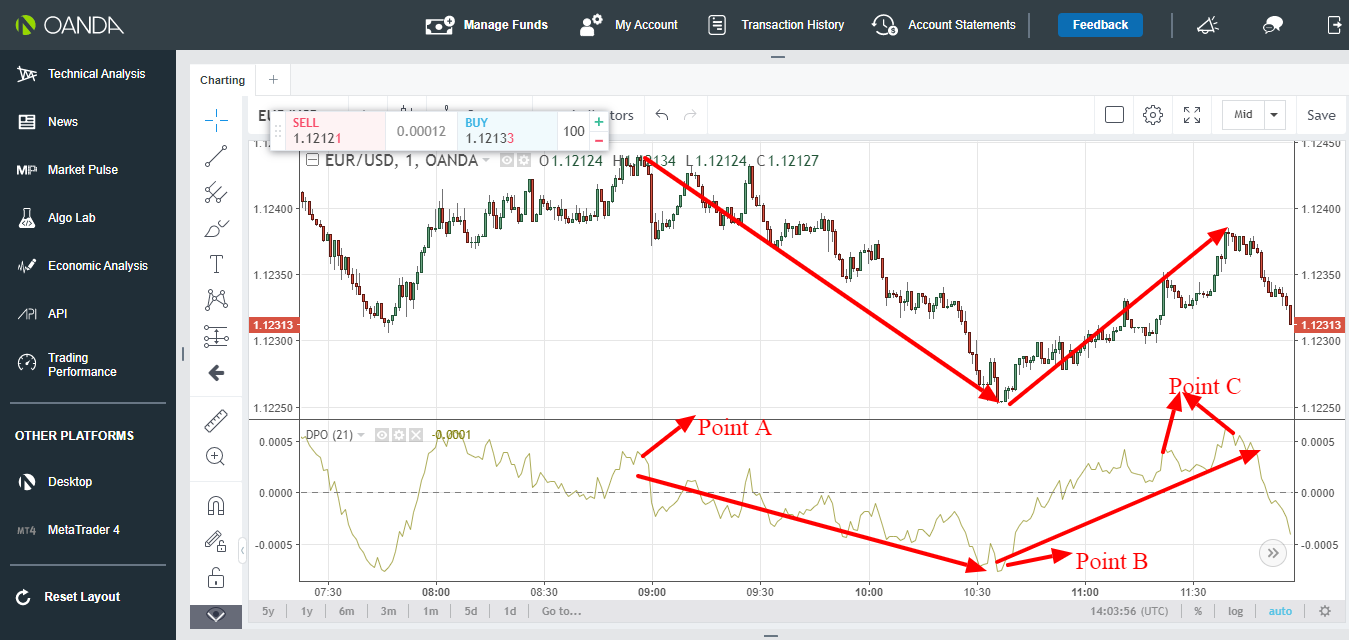The height and width of the screenshot is (640, 1349).
Task: Click the Save button
Action: [x=1320, y=114]
